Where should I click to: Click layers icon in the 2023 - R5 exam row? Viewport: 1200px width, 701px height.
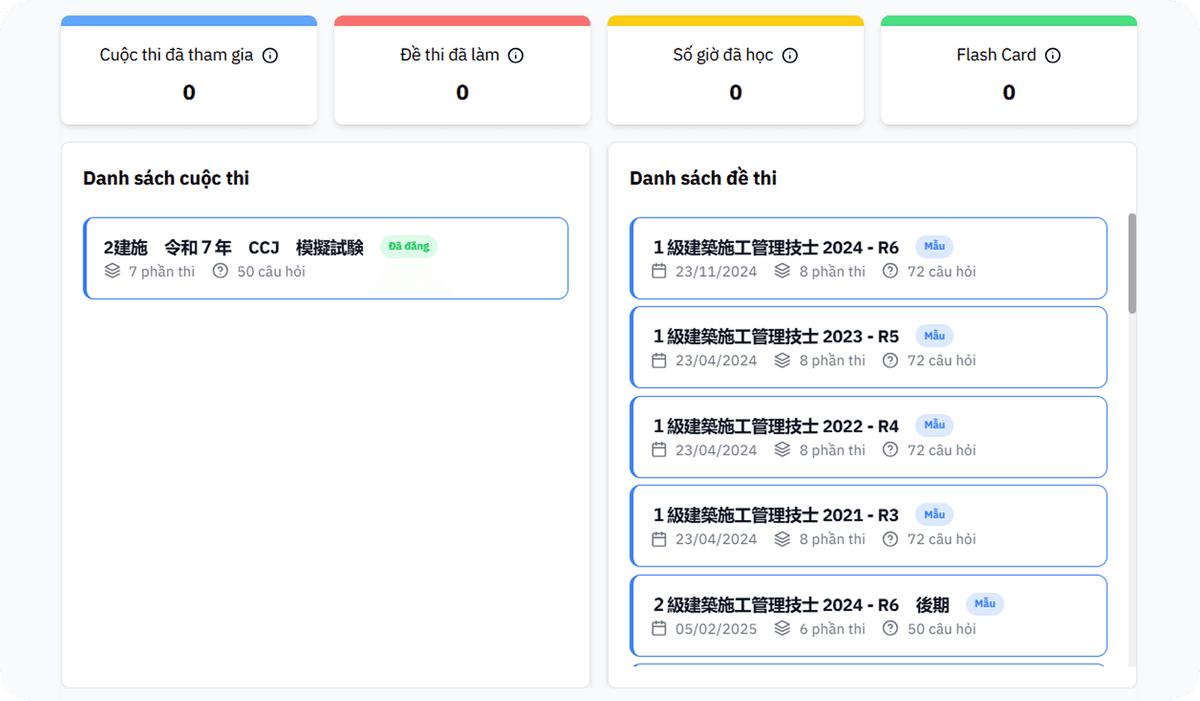click(x=782, y=360)
